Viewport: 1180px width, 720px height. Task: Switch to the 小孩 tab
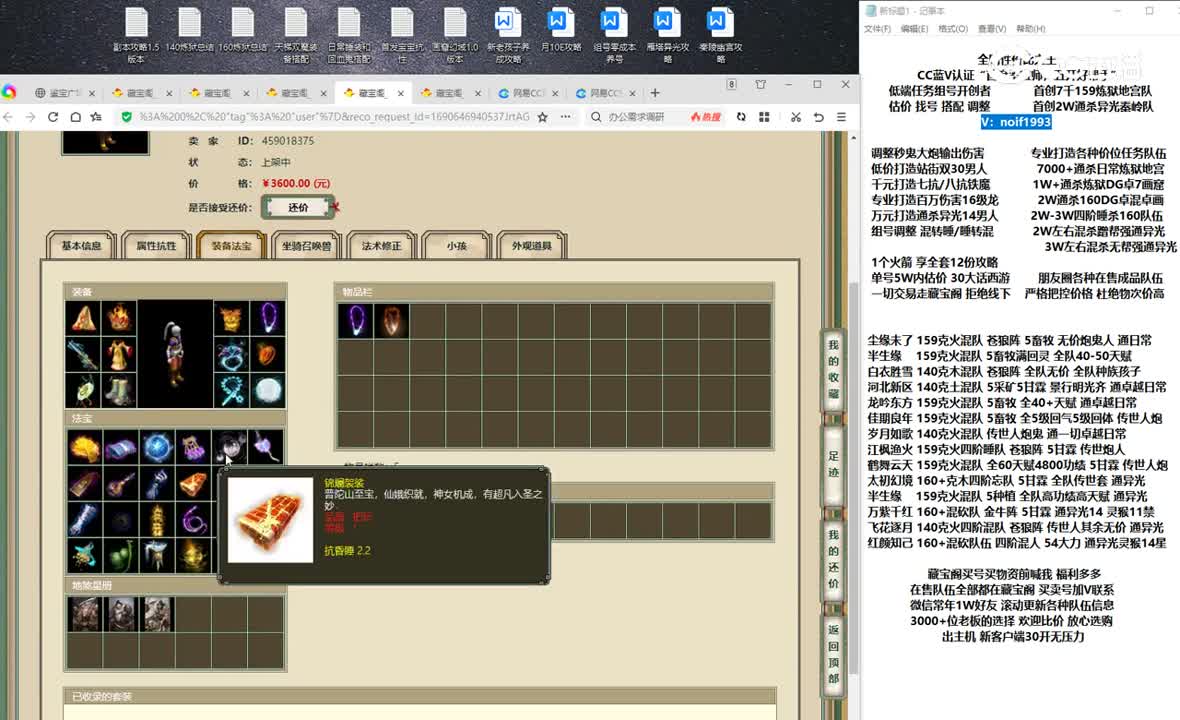(x=457, y=246)
